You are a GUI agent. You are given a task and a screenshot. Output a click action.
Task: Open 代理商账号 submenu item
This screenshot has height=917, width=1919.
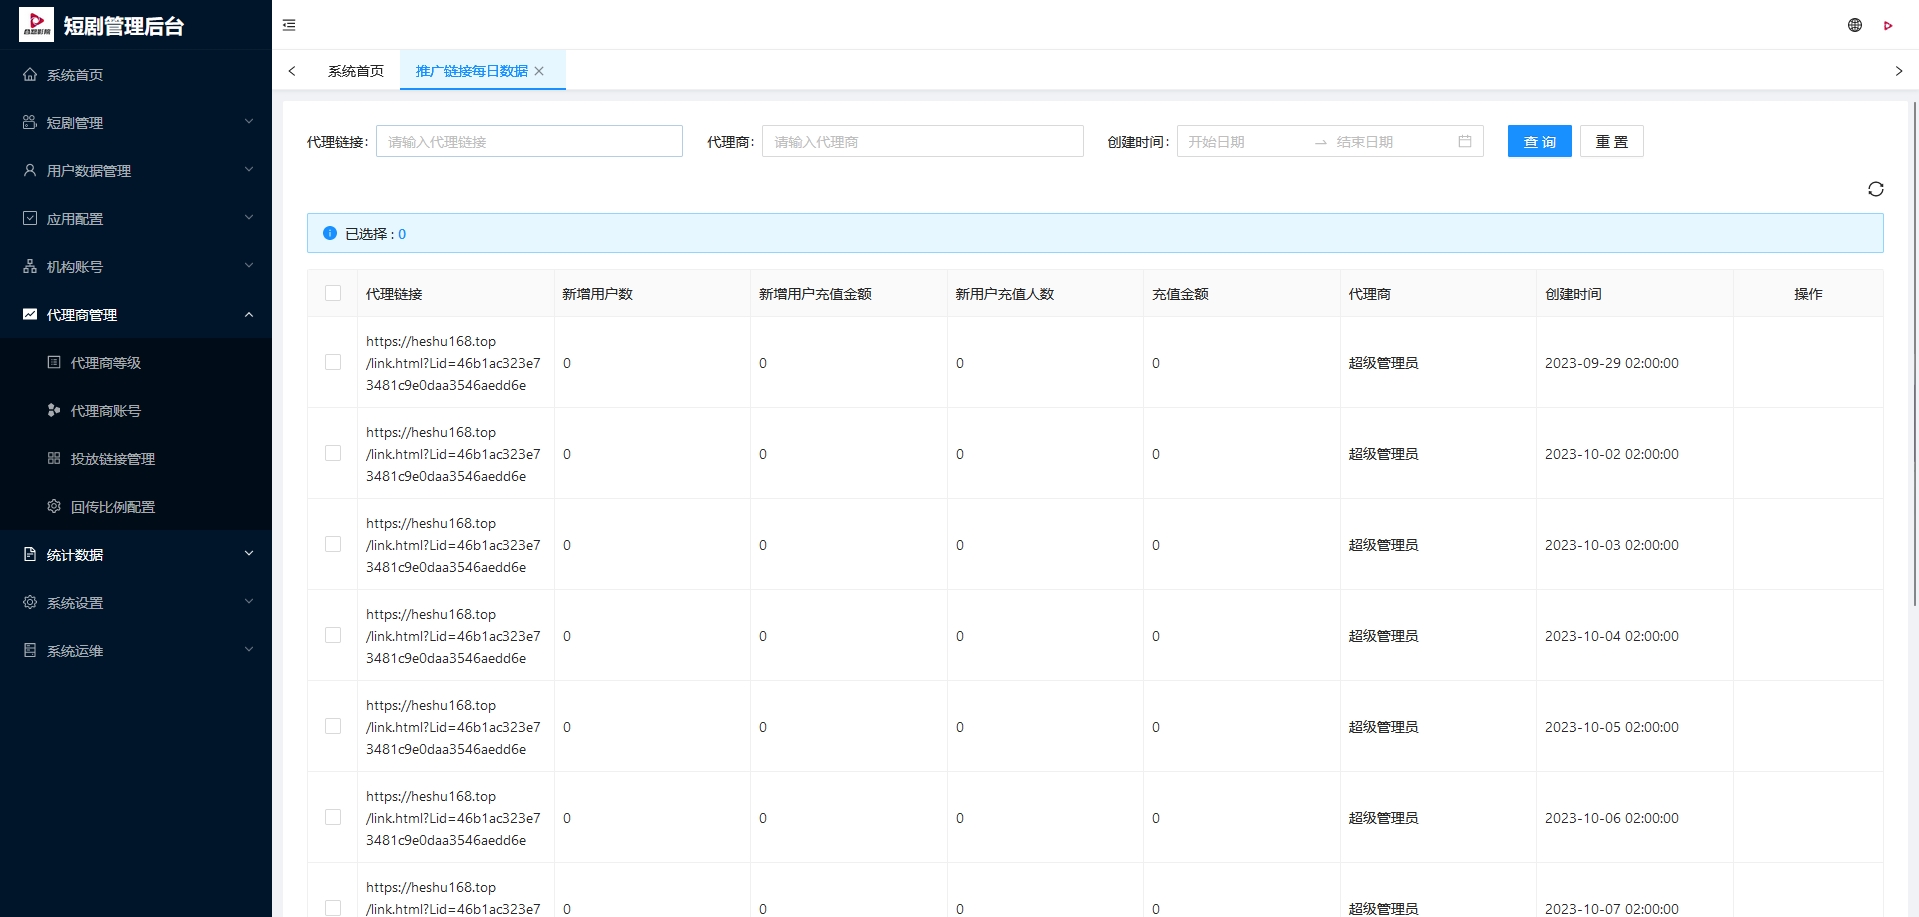(x=136, y=410)
